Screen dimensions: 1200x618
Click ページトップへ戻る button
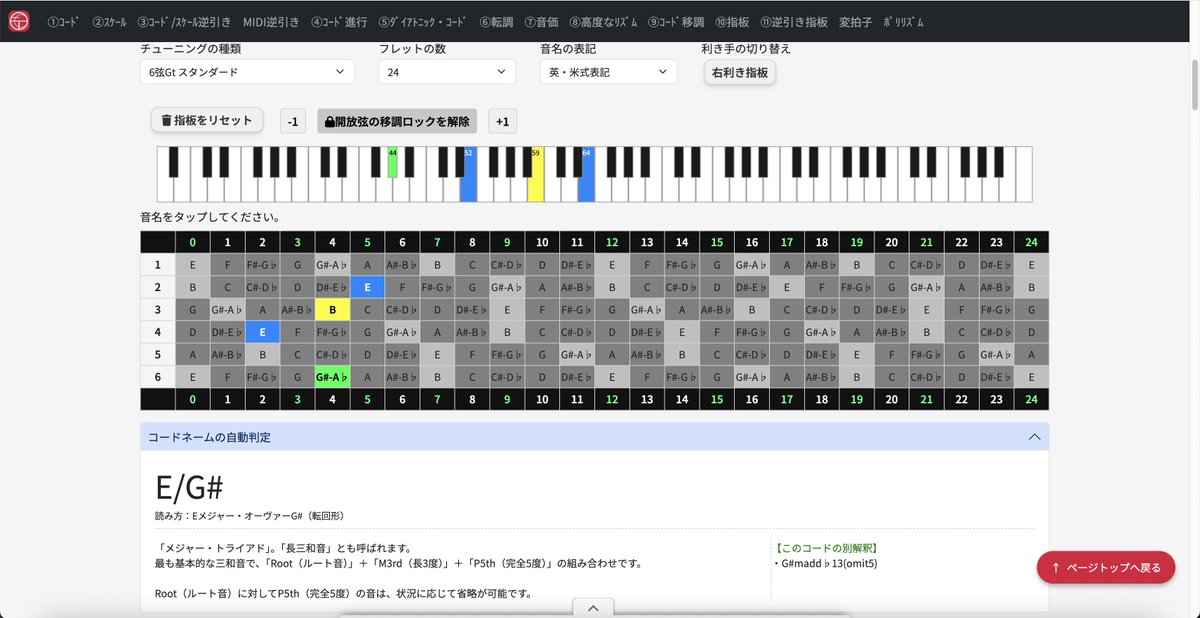pyautogui.click(x=1106, y=567)
